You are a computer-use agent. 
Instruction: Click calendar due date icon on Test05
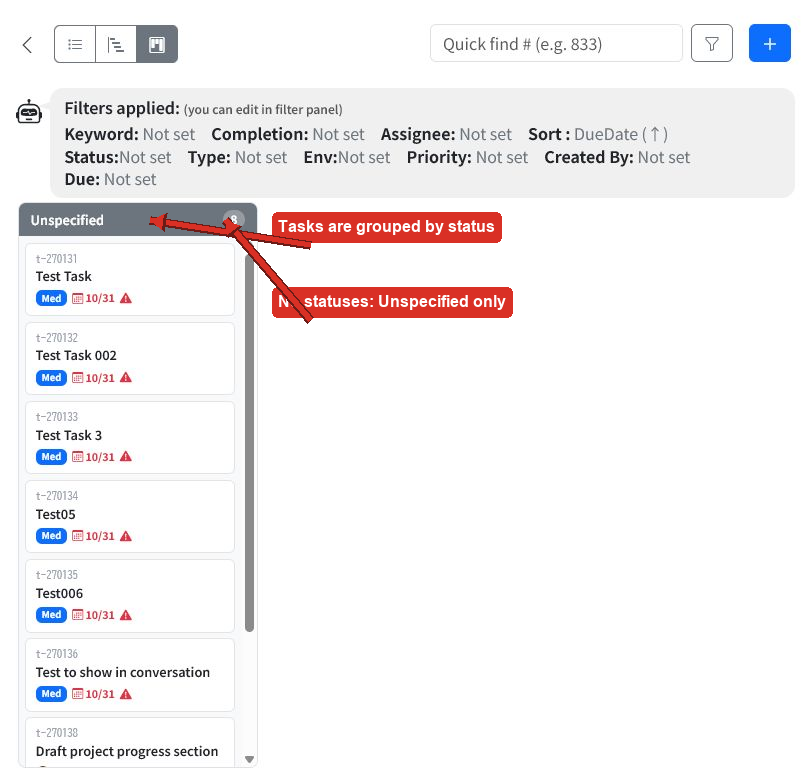78,536
